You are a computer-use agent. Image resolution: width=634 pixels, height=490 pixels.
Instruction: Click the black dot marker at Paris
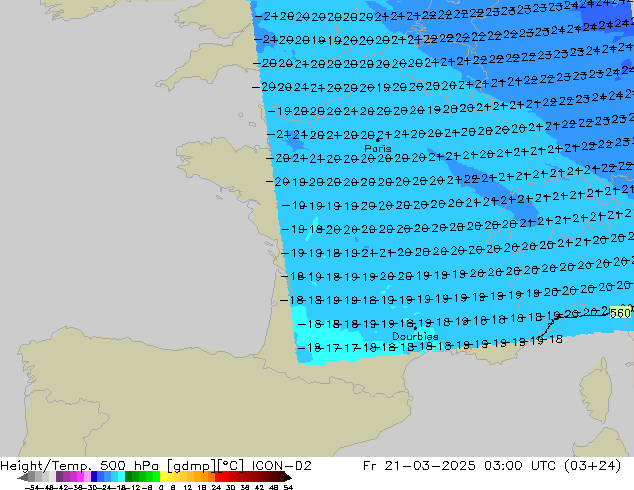(378, 140)
